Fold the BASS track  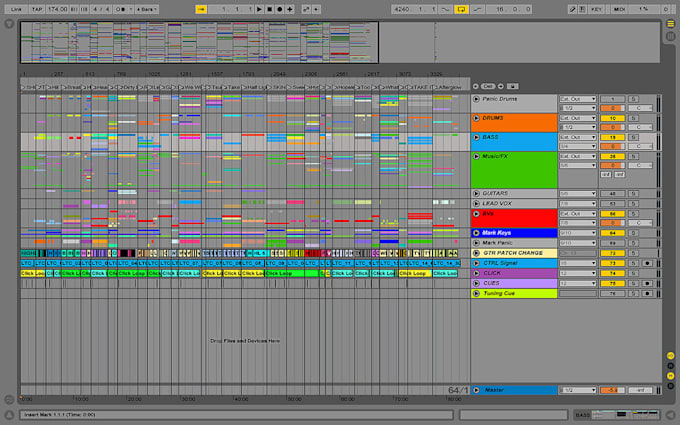[x=476, y=137]
